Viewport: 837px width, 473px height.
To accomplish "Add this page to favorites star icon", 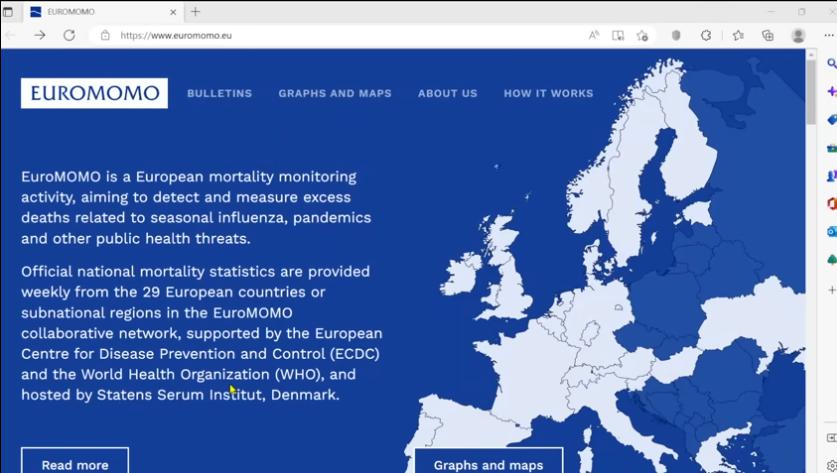I will [642, 35].
